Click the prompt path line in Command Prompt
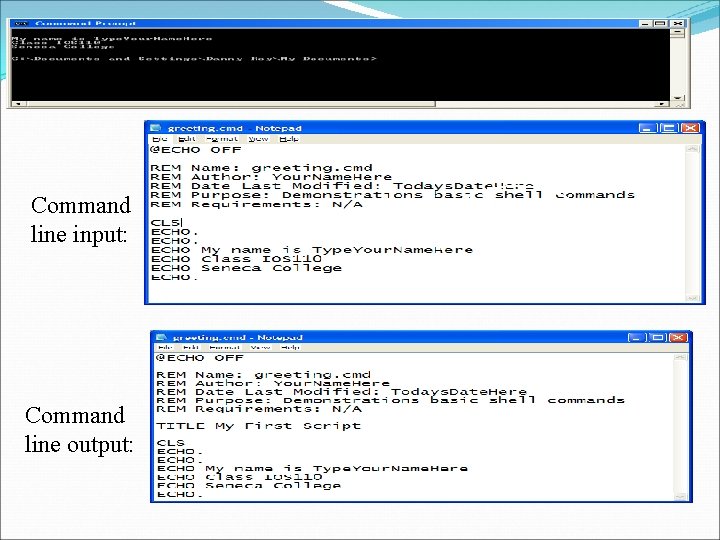 (x=194, y=58)
